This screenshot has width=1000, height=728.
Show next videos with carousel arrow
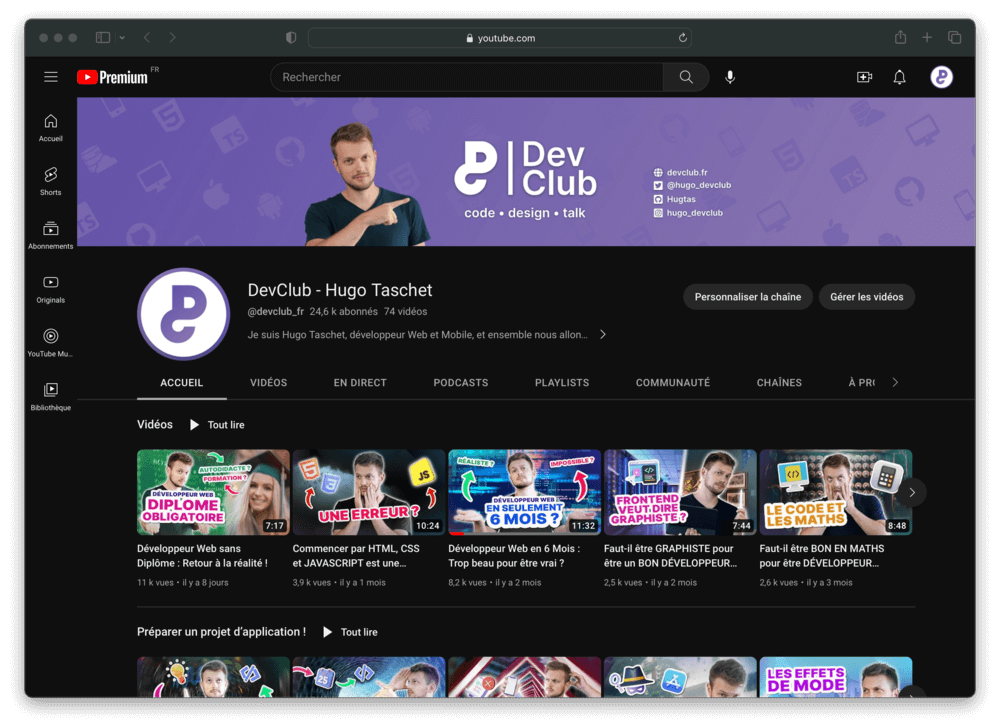[911, 492]
